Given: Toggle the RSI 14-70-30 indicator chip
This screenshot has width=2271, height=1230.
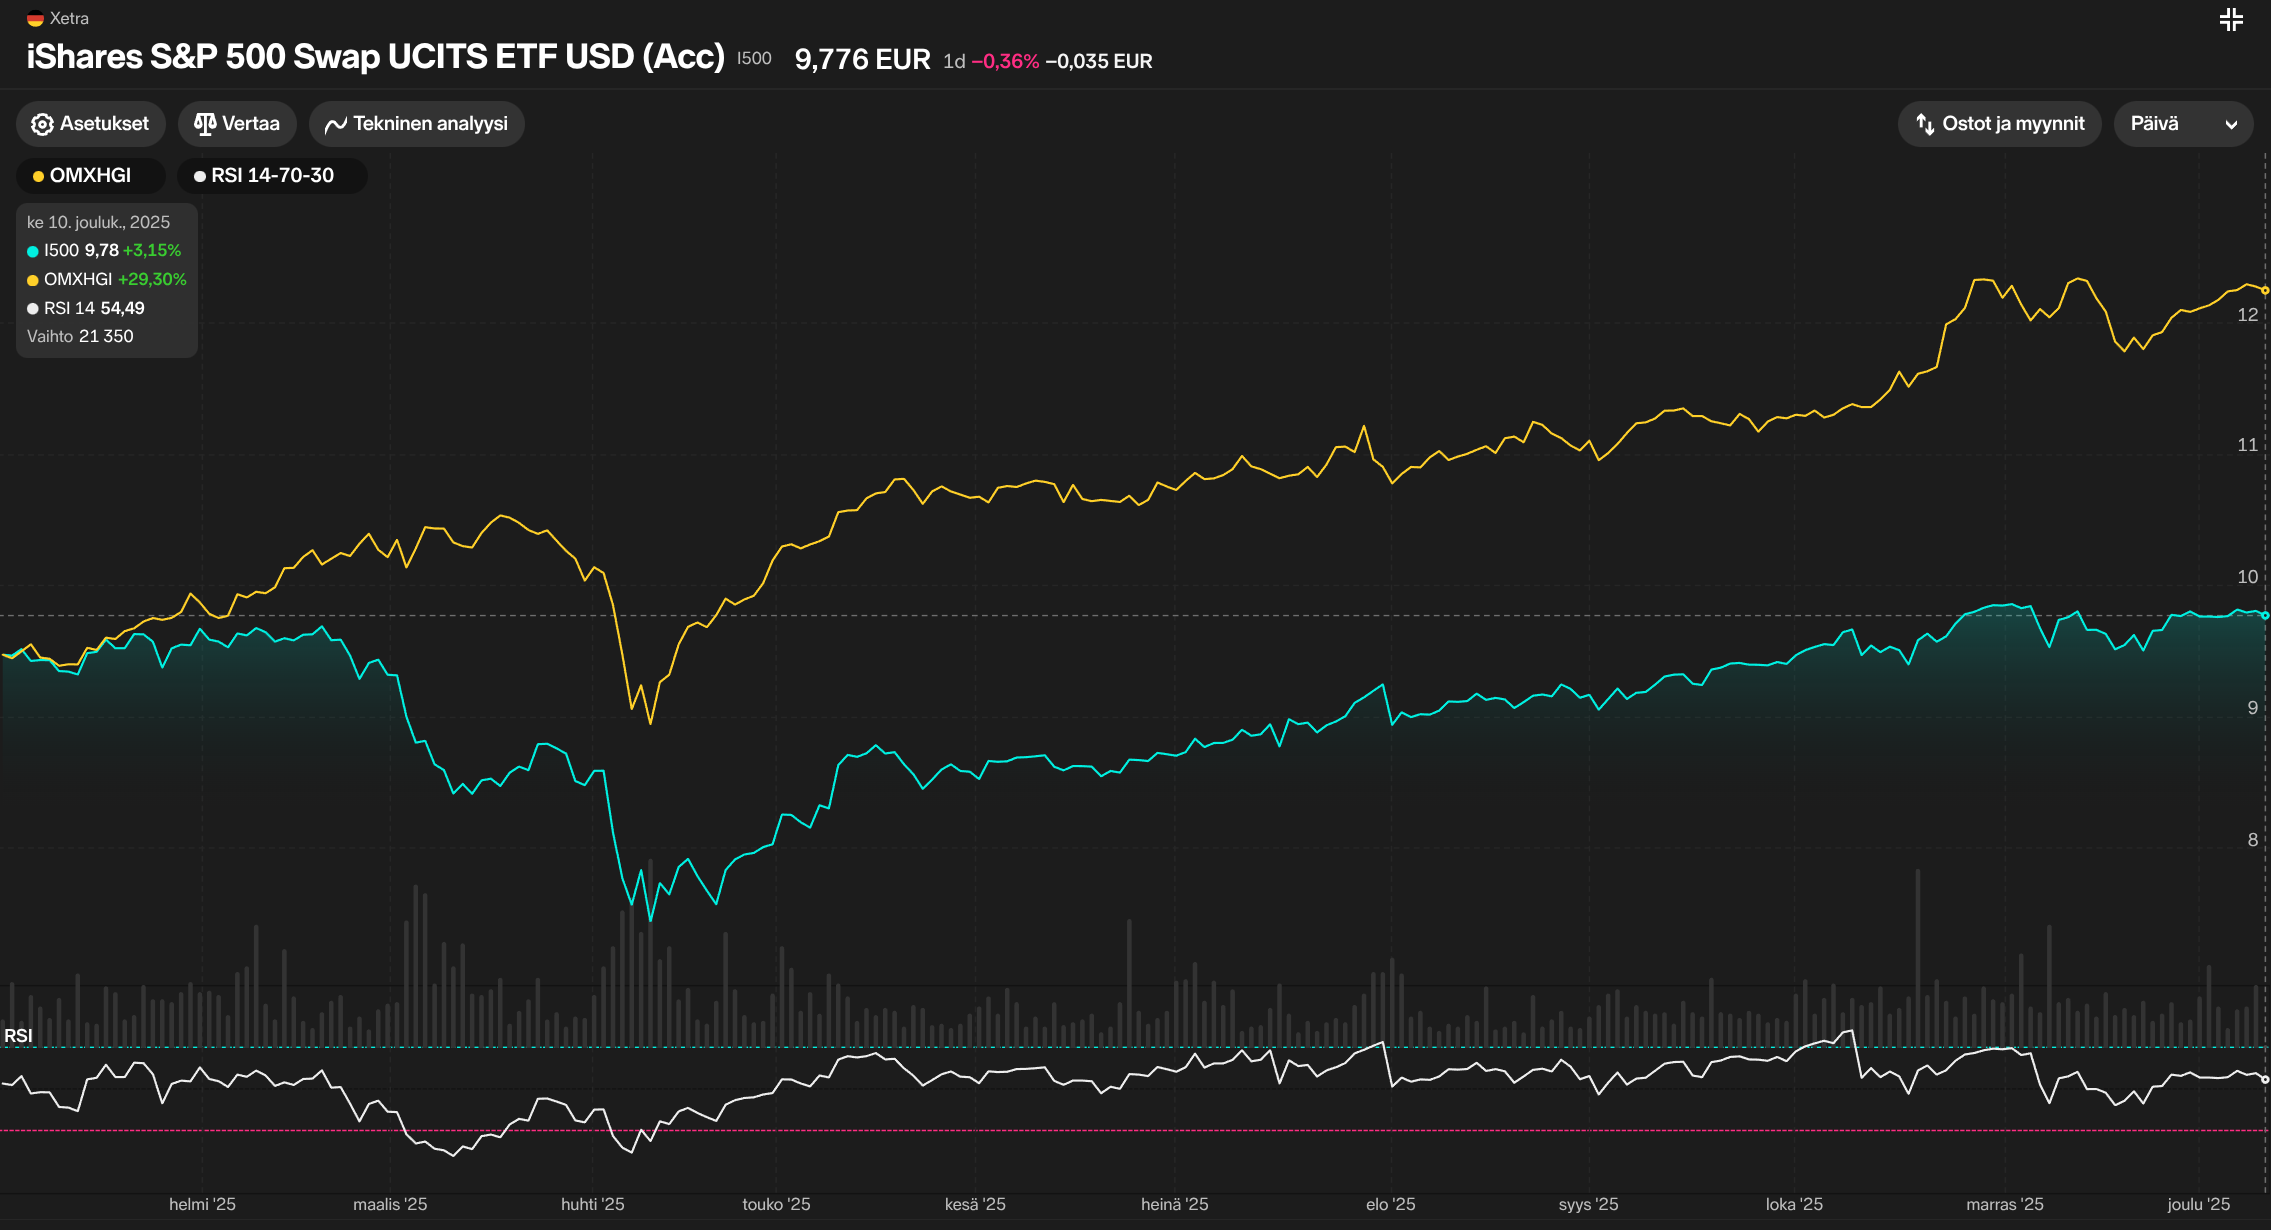Looking at the screenshot, I should (273, 176).
